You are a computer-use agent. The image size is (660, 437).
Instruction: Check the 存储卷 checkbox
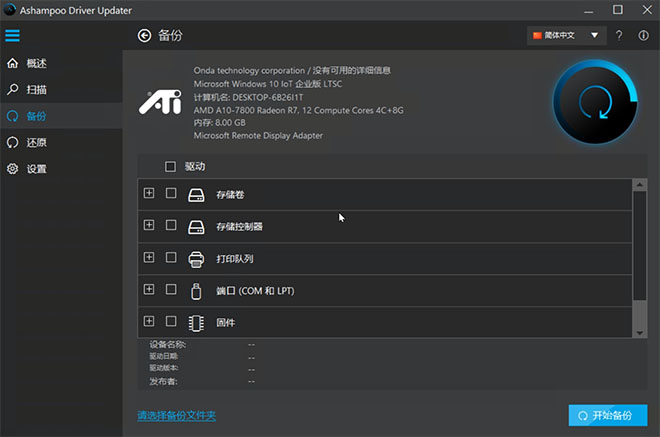pos(171,193)
